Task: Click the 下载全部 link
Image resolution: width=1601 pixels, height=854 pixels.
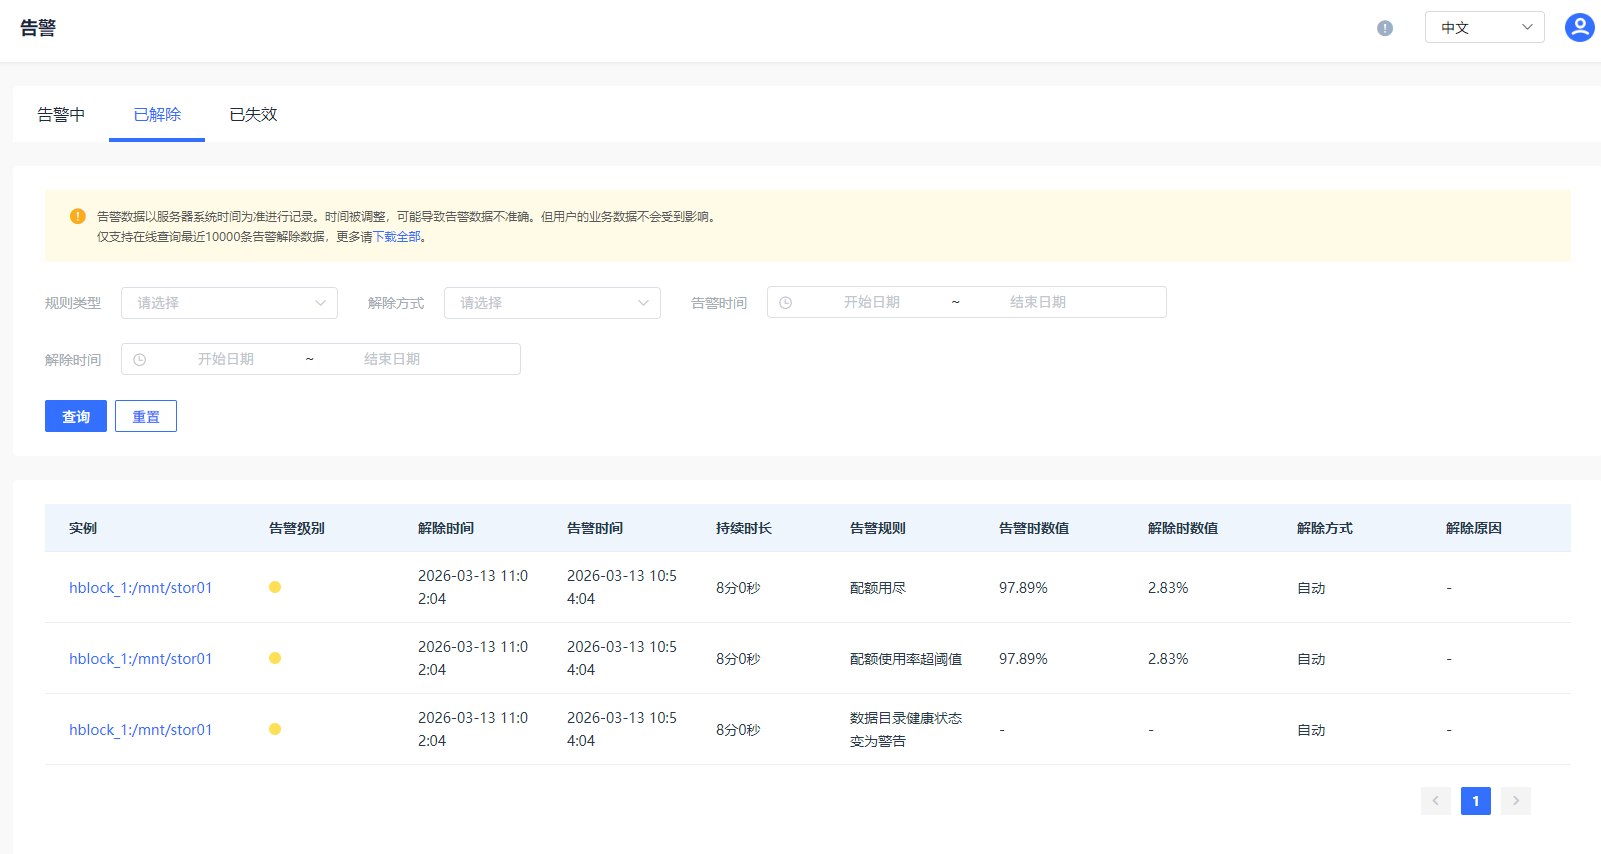Action: pyautogui.click(x=397, y=237)
